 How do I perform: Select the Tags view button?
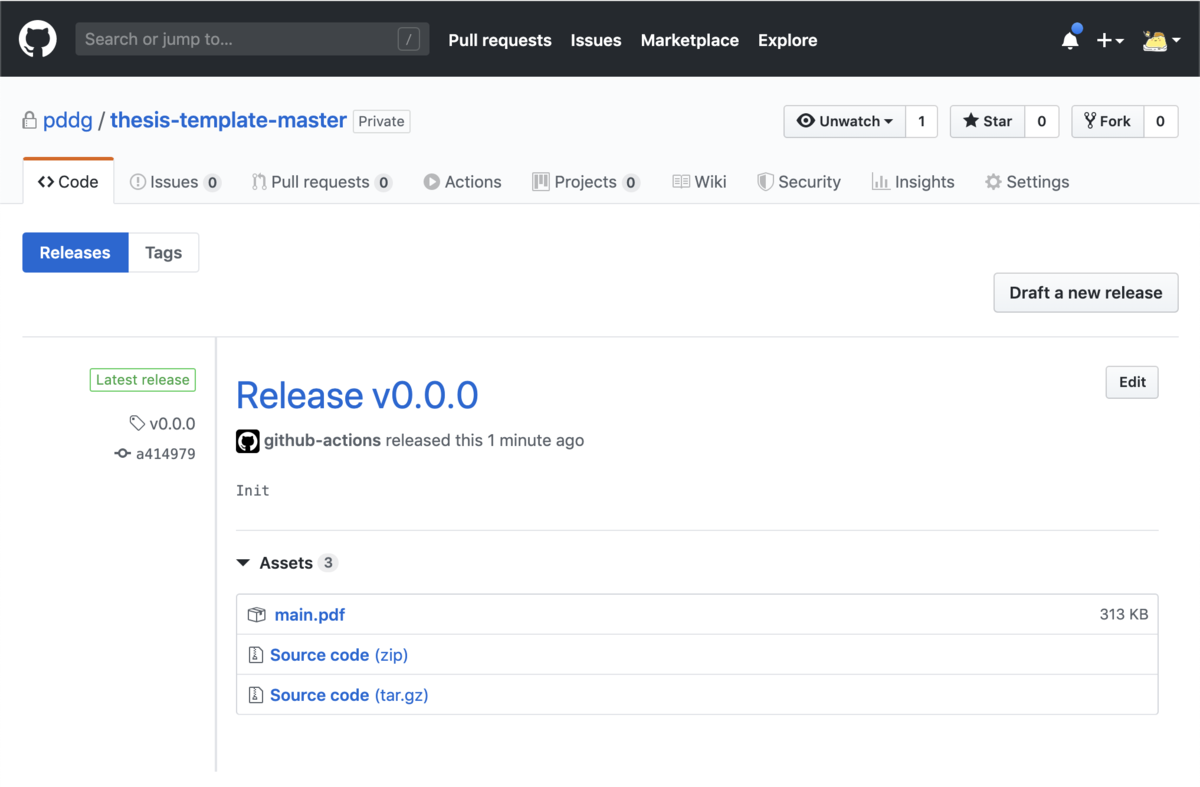click(x=163, y=252)
